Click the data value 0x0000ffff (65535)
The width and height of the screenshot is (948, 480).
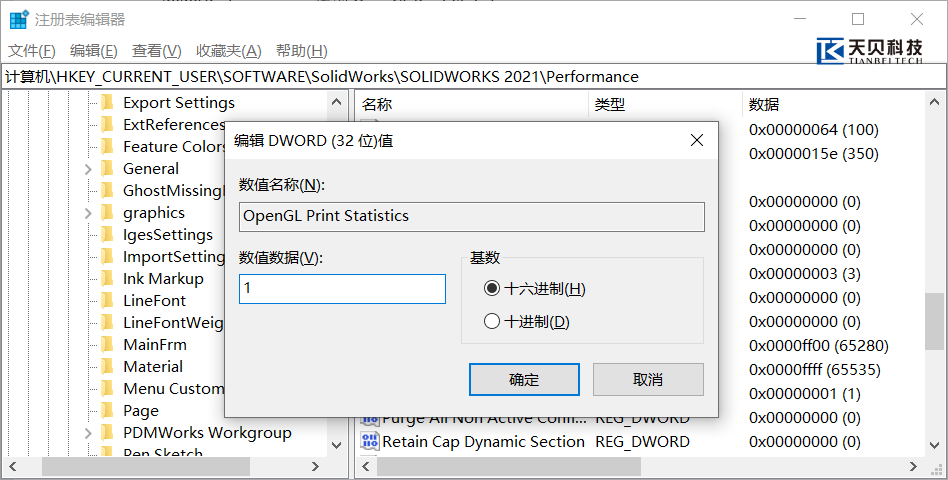814,370
